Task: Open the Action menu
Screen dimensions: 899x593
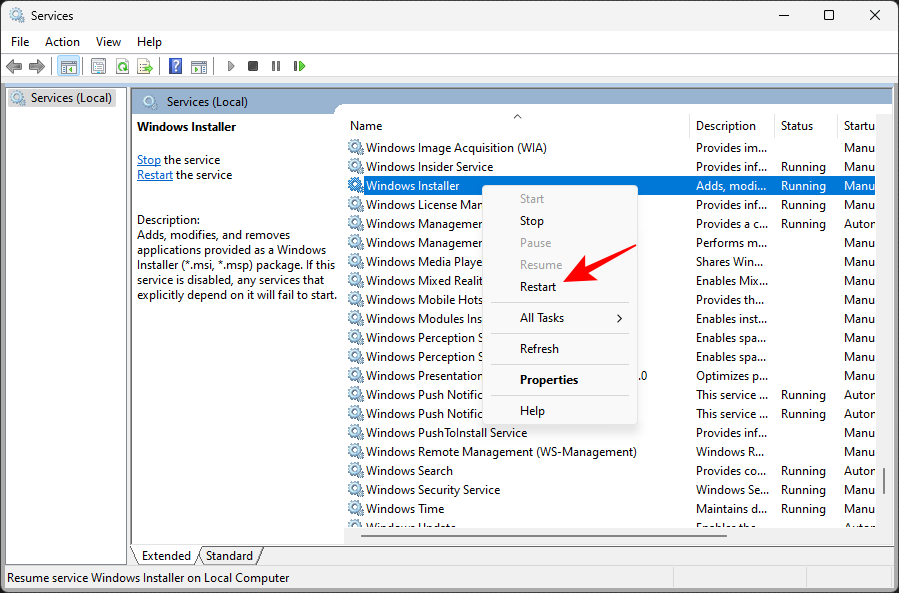Action: (x=62, y=42)
